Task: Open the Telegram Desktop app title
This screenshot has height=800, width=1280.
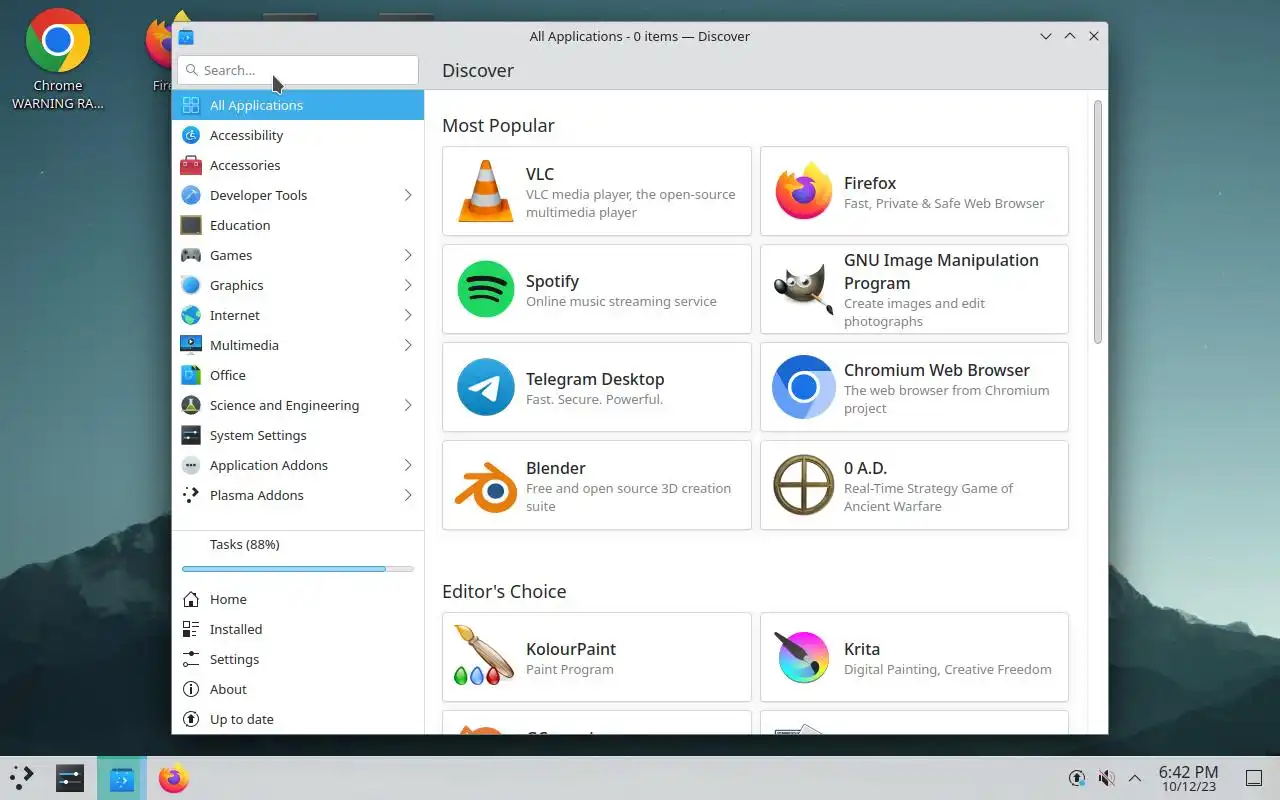Action: click(x=595, y=379)
